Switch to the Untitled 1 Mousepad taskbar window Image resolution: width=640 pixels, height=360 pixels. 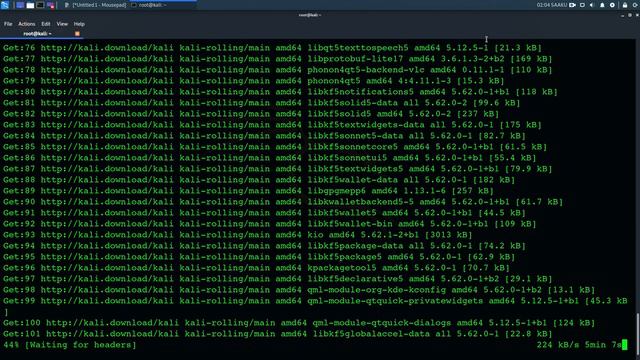click(96, 5)
